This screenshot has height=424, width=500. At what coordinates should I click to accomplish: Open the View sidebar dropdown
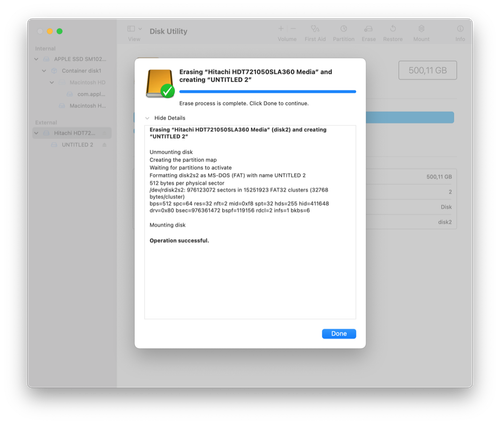pyautogui.click(x=134, y=29)
